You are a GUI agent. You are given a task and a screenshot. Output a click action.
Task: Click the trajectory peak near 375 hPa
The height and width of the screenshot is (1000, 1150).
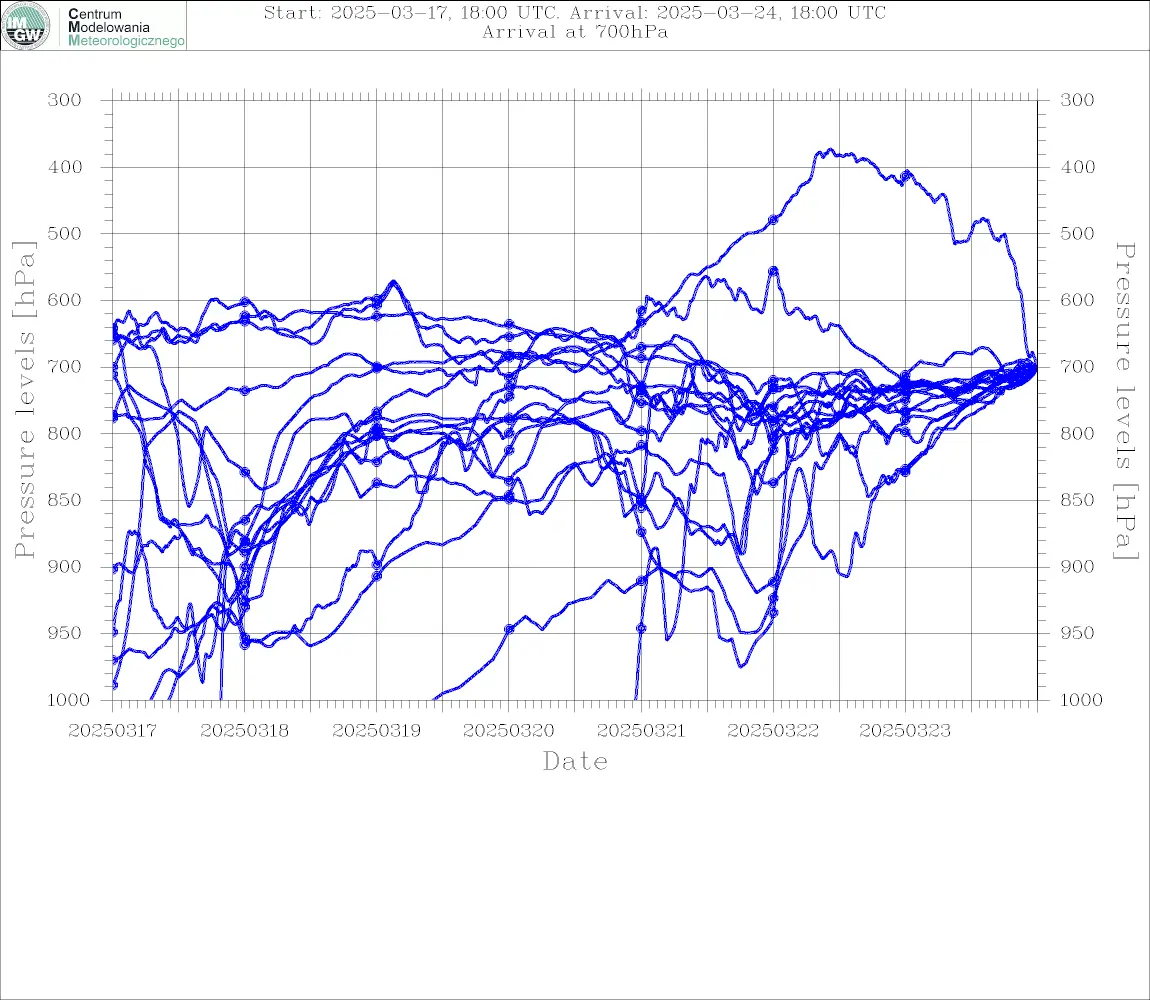(x=829, y=150)
